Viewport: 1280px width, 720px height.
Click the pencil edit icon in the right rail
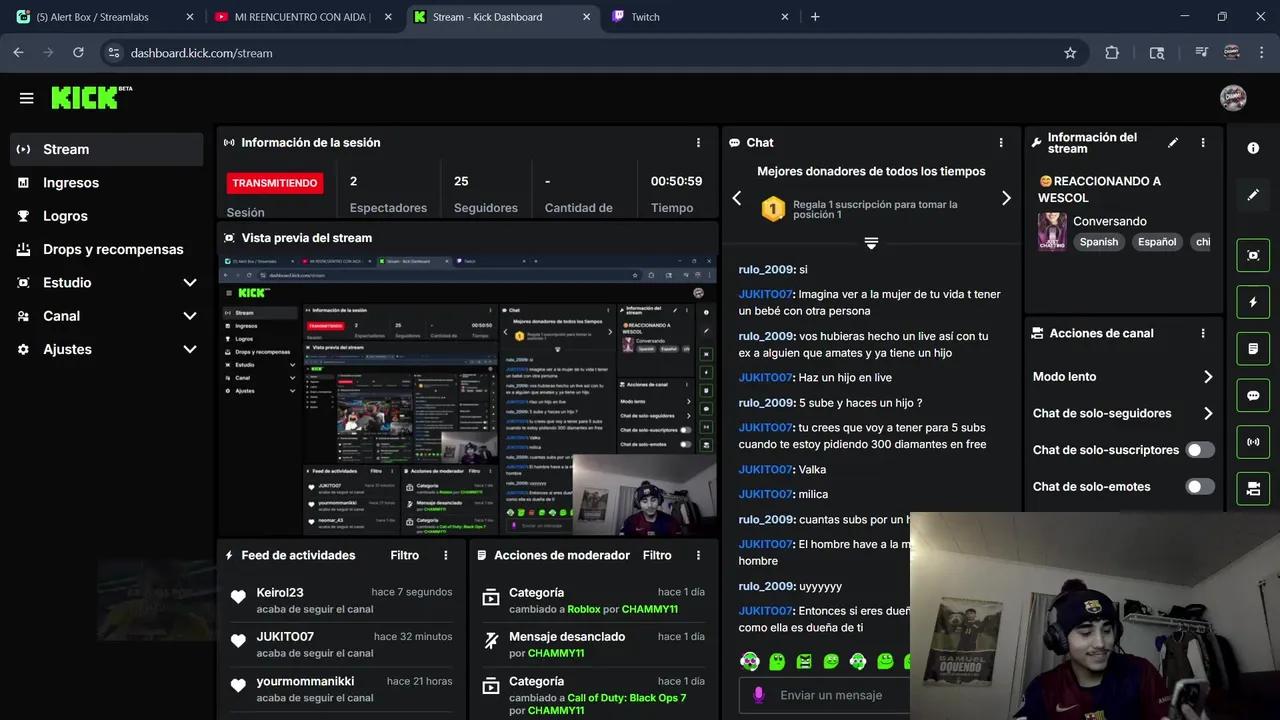click(1253, 195)
